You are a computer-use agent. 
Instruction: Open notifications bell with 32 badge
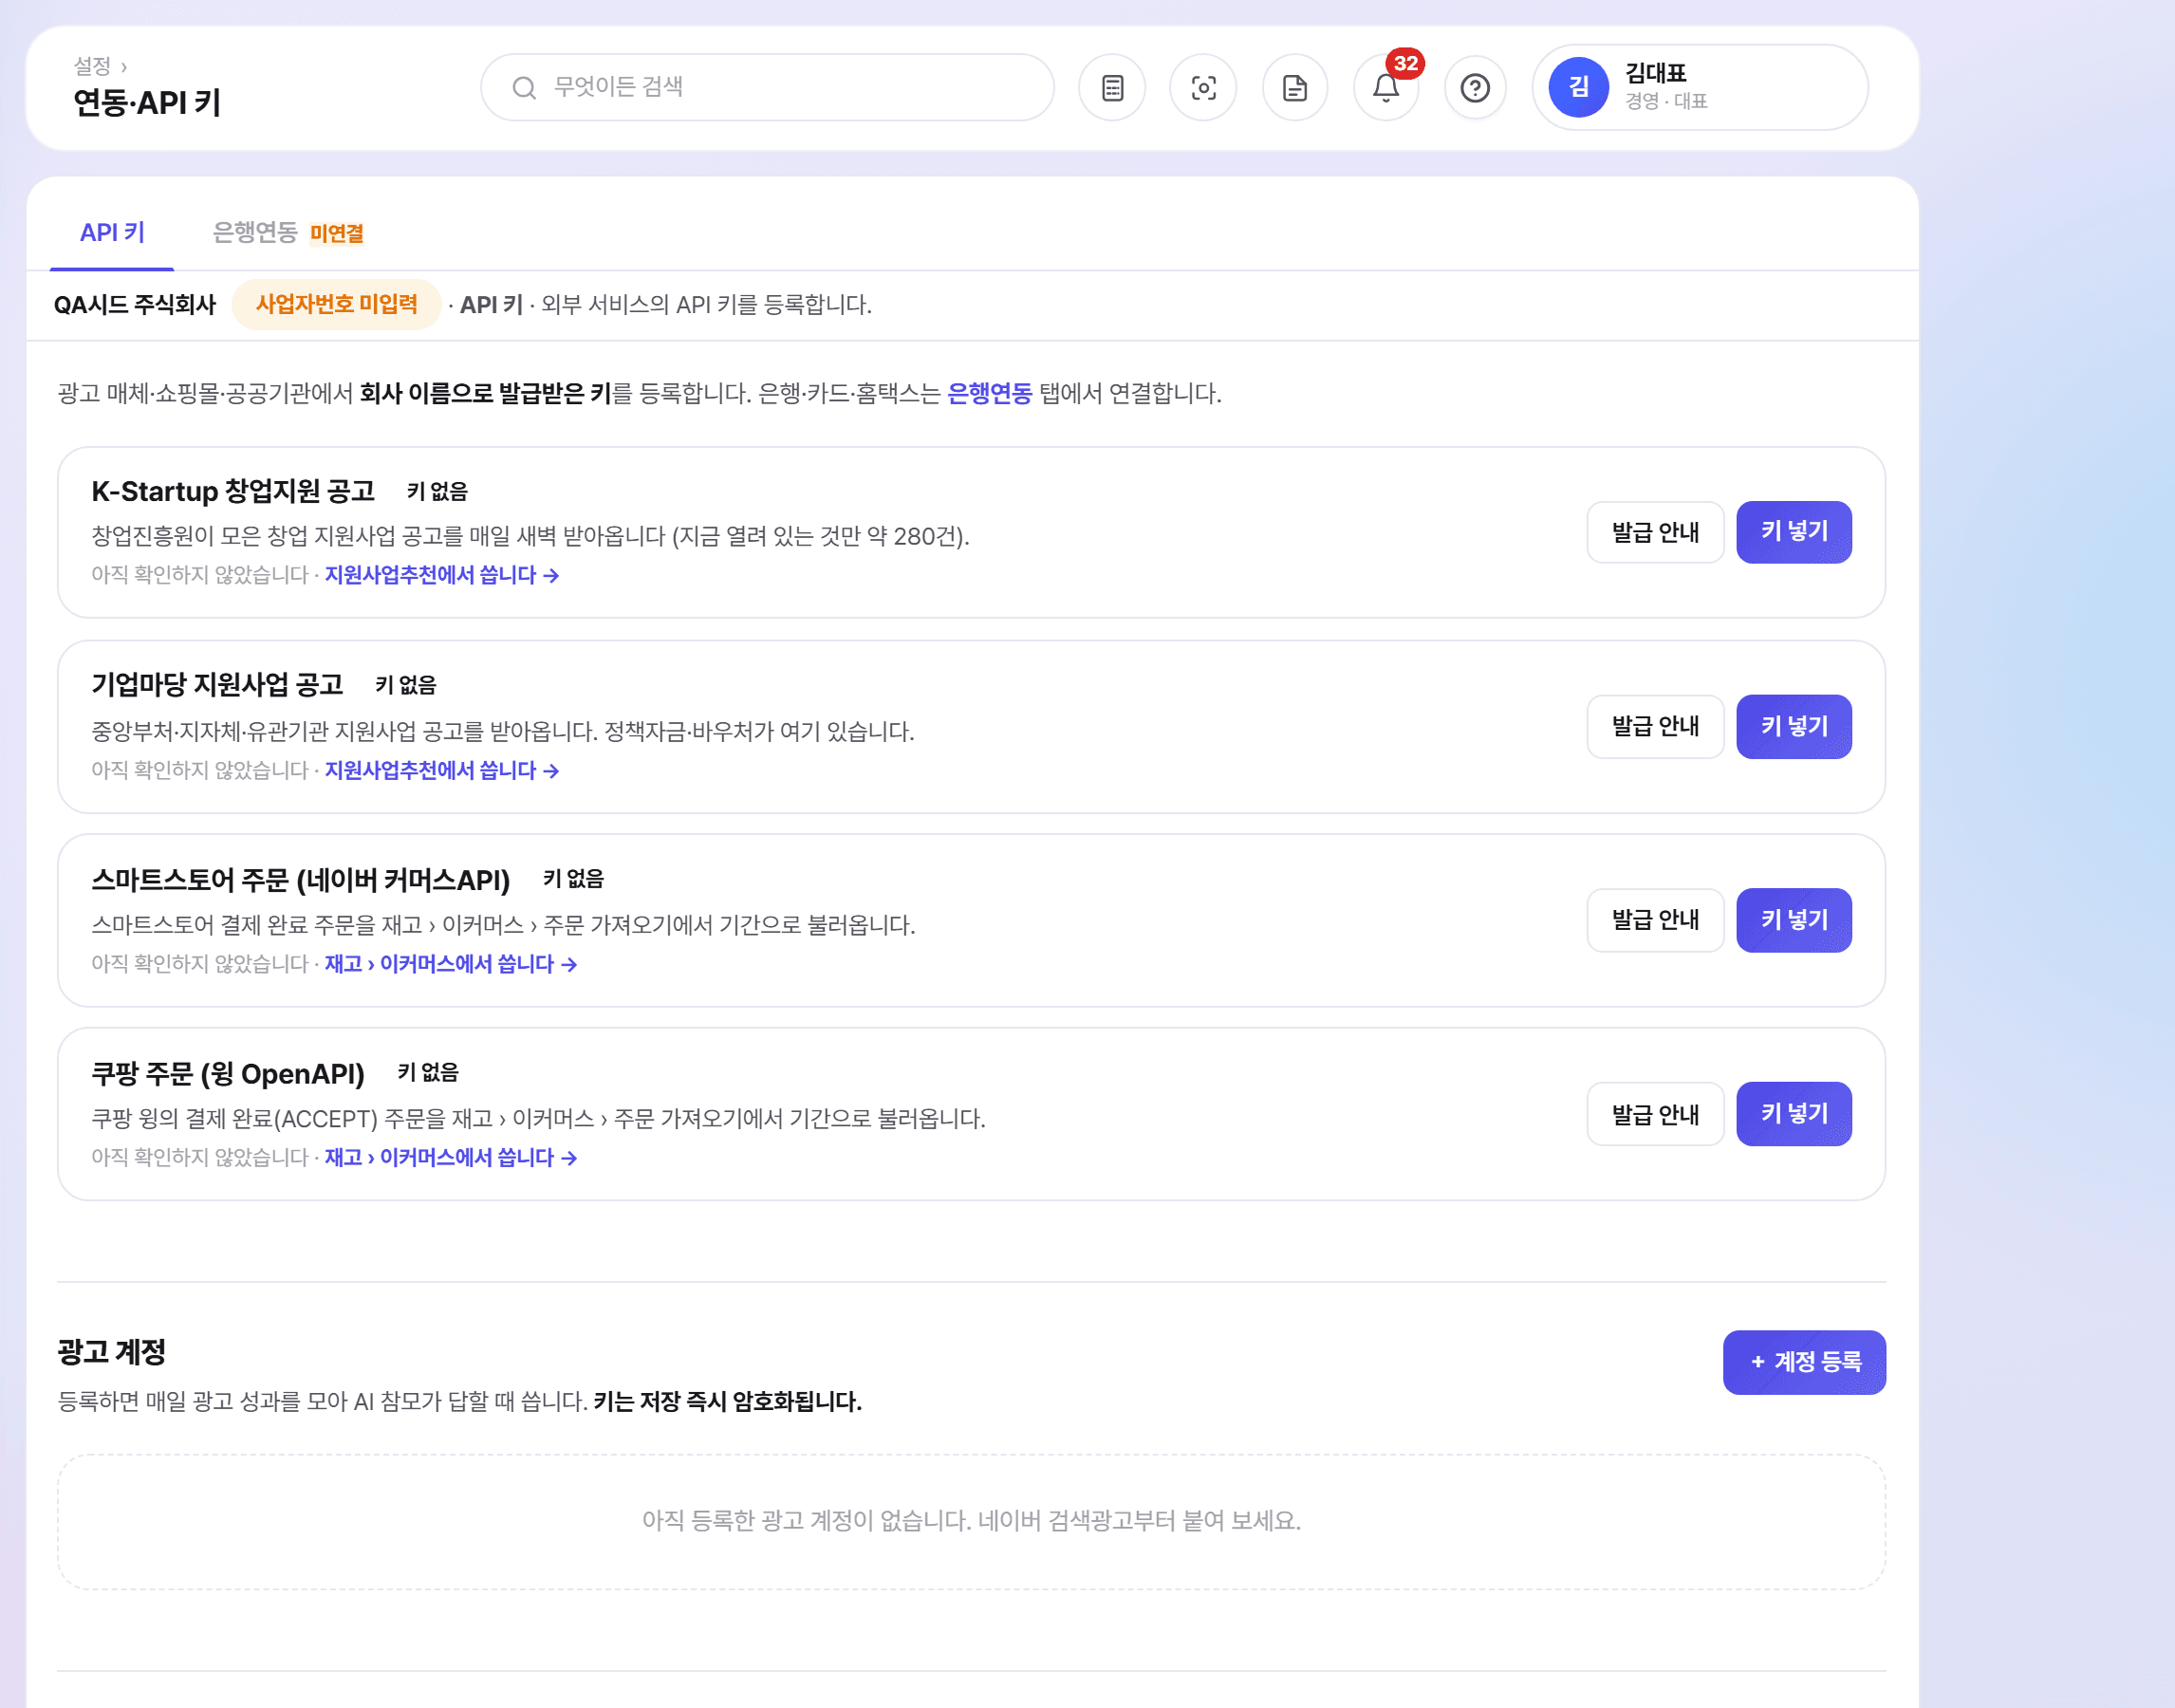(1386, 88)
